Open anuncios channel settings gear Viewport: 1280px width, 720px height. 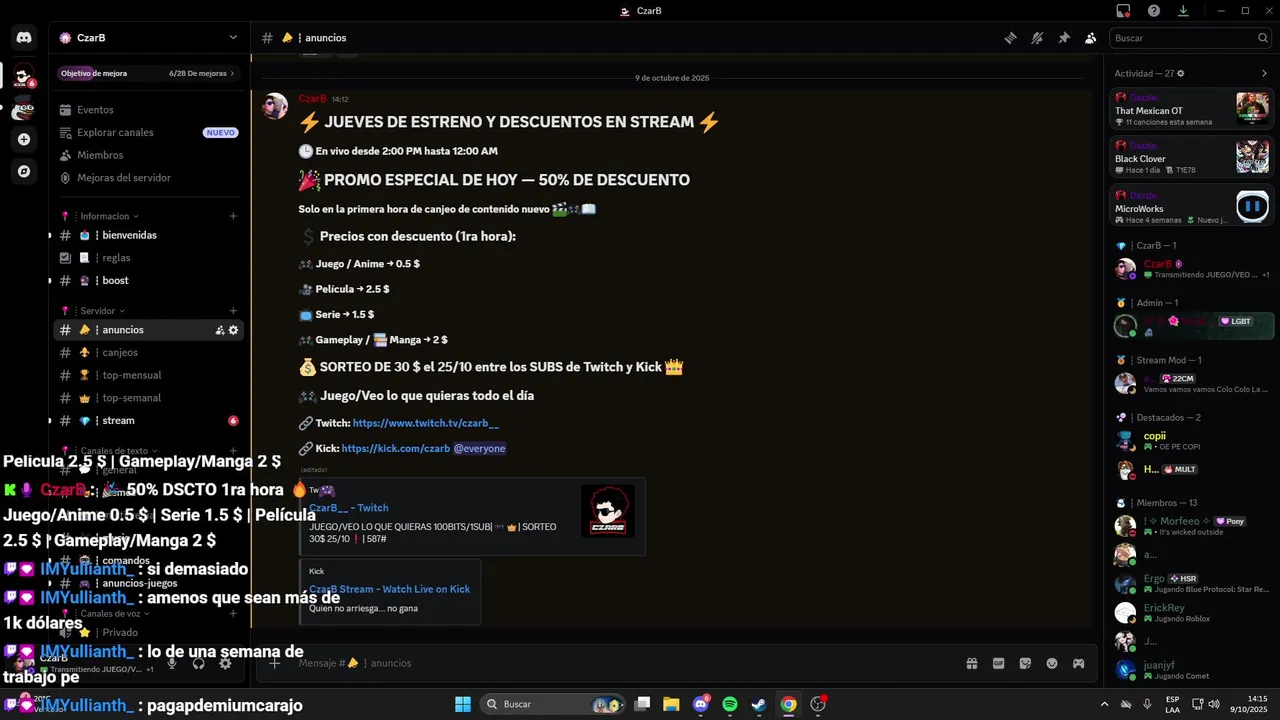(x=233, y=330)
